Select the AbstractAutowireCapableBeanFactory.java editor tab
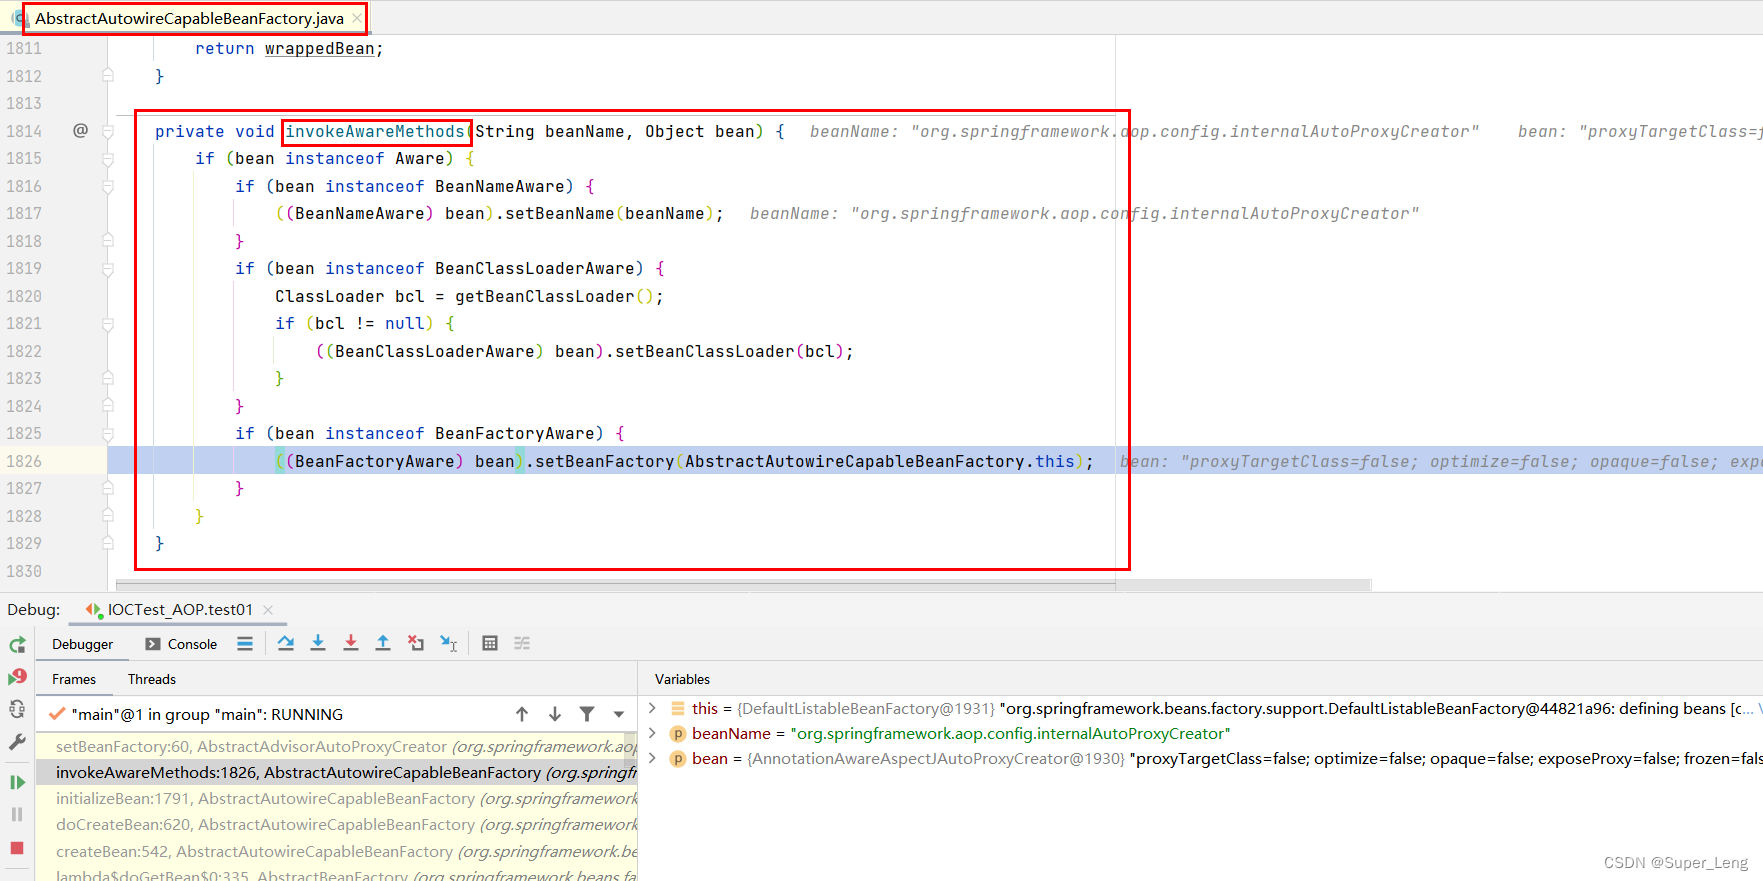Image resolution: width=1763 pixels, height=881 pixels. 188,18
